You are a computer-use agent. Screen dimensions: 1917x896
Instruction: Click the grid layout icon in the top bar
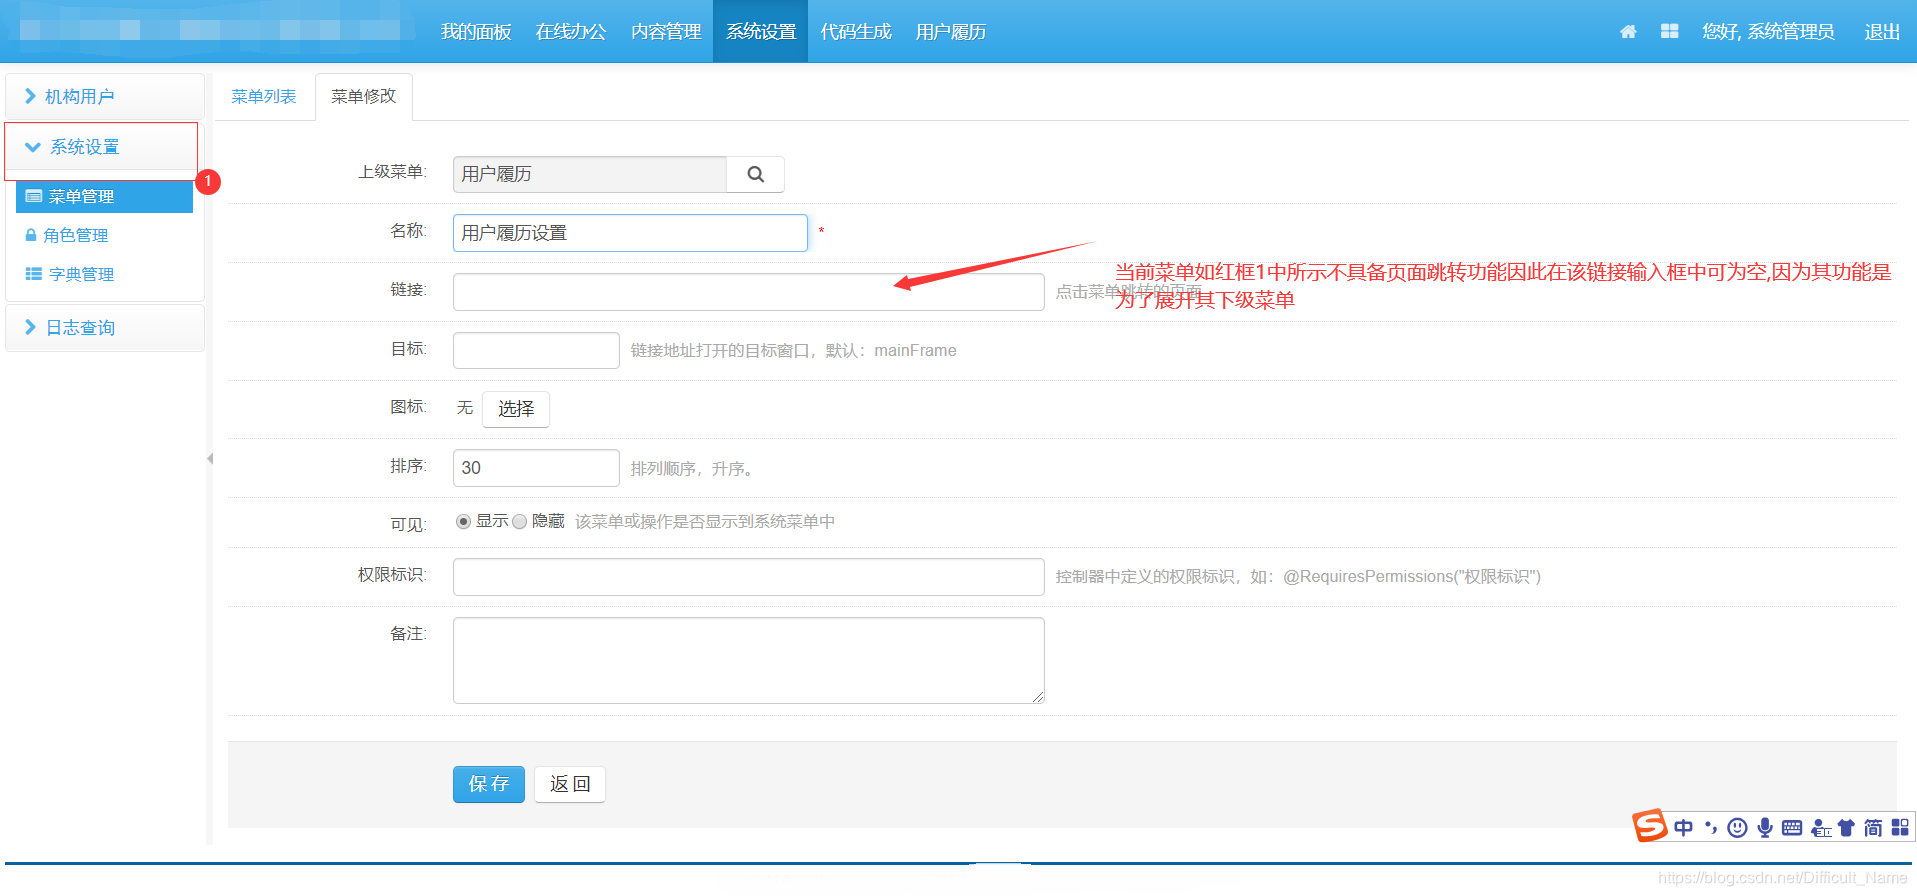pyautogui.click(x=1669, y=32)
